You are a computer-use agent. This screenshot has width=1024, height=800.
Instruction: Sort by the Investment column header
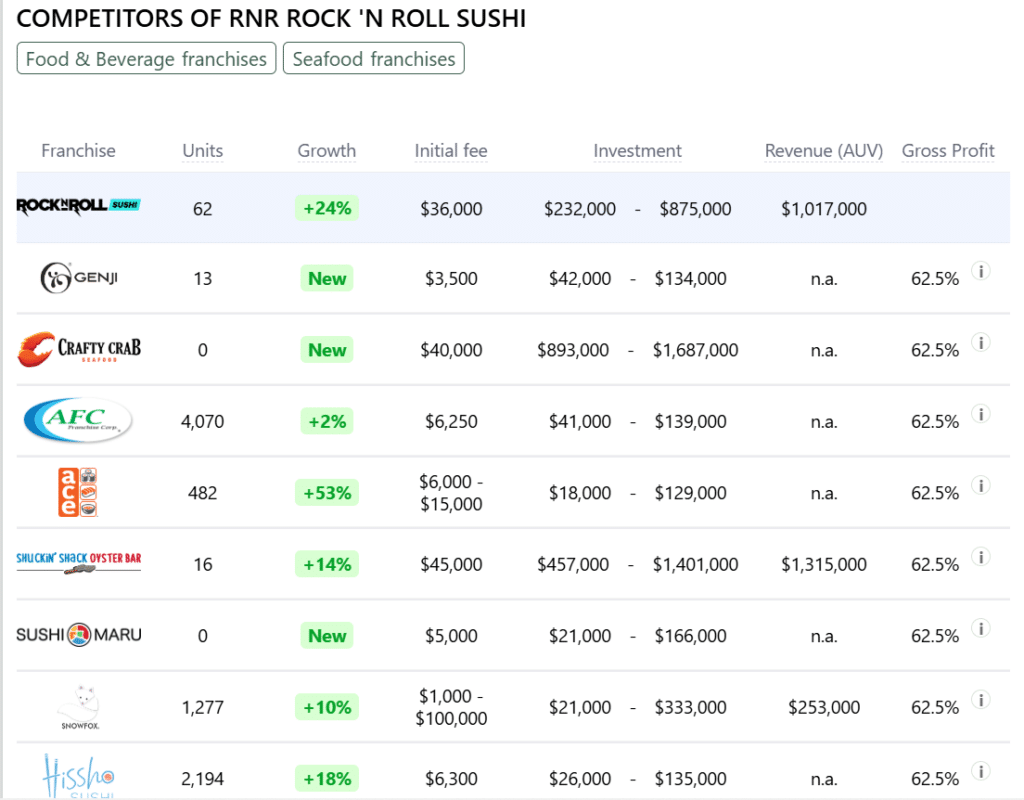(x=637, y=151)
